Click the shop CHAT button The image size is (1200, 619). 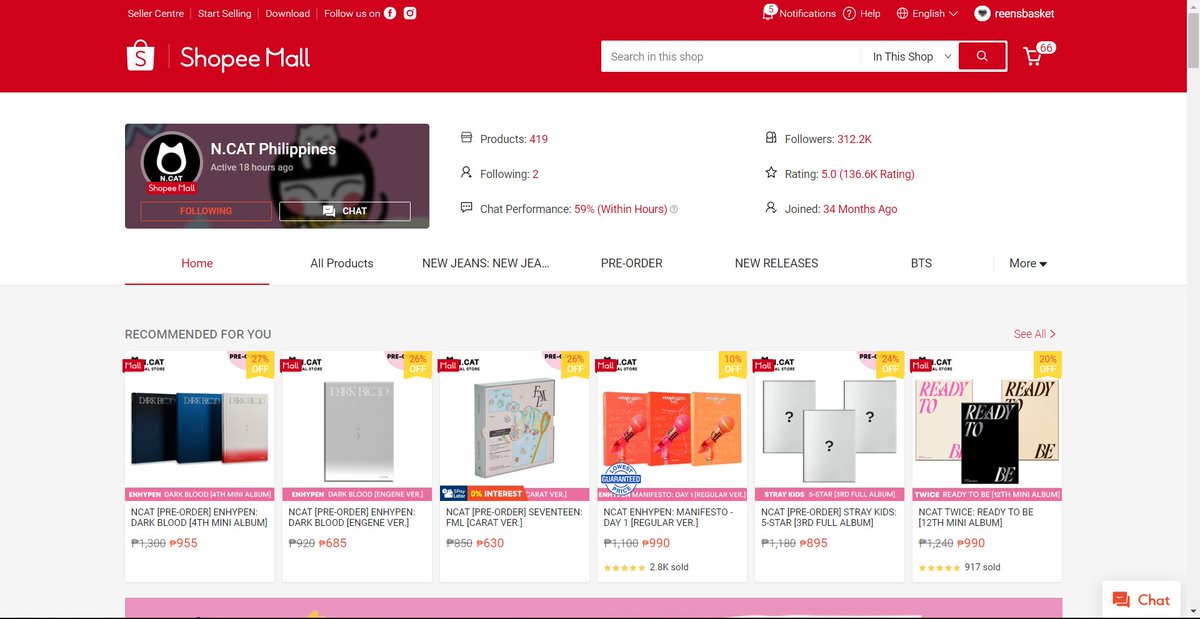tap(345, 211)
